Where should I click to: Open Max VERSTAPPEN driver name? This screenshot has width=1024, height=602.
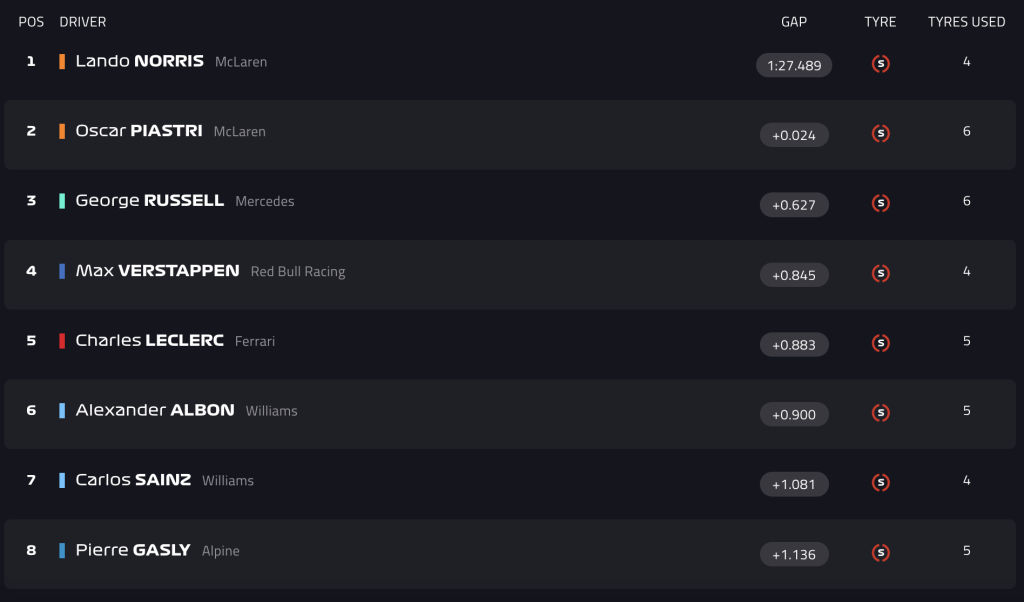[157, 271]
